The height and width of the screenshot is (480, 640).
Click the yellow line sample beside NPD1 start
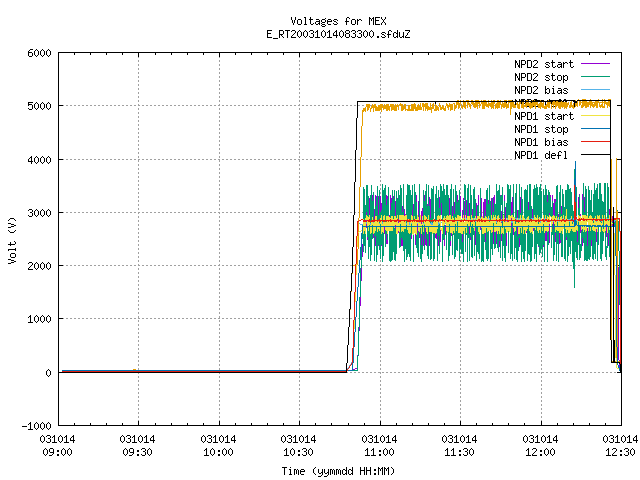(596, 116)
